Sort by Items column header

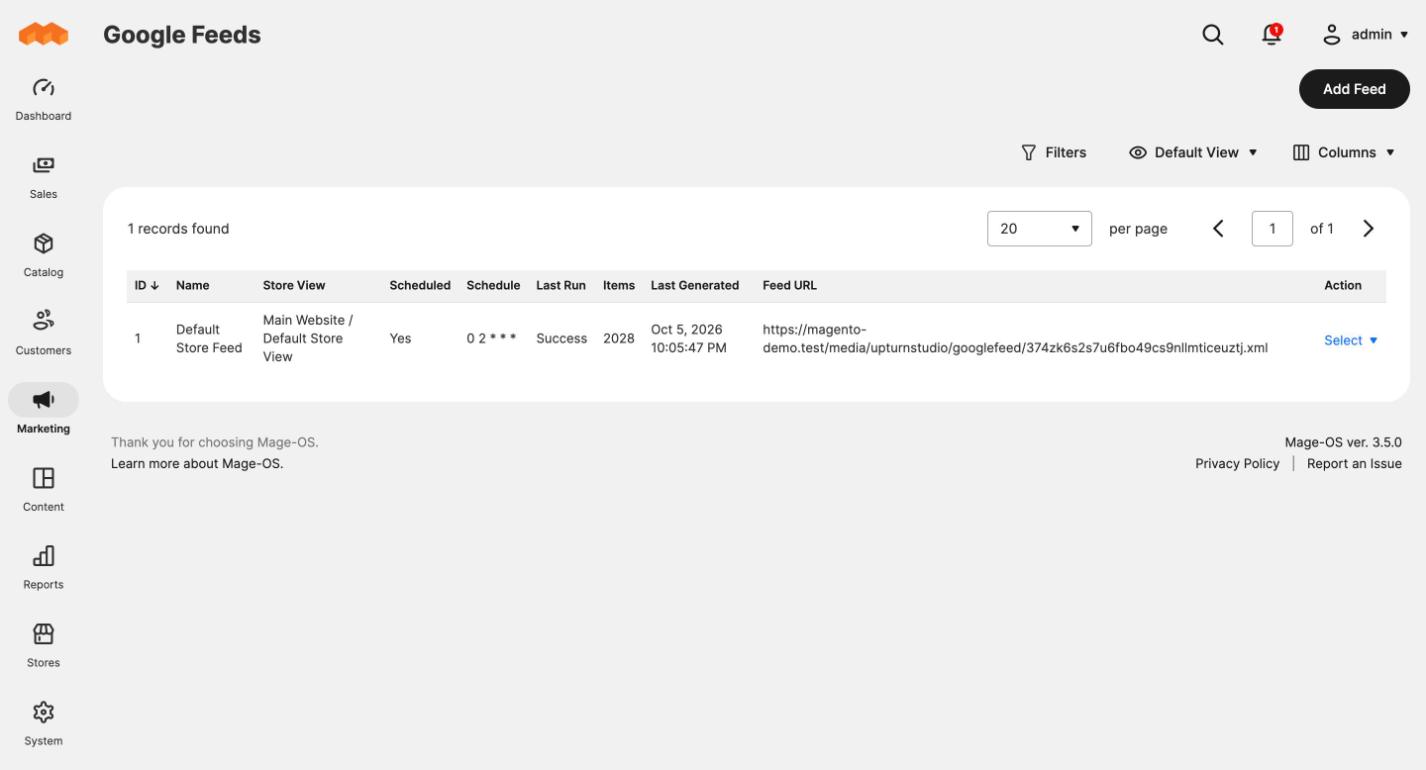pos(619,285)
